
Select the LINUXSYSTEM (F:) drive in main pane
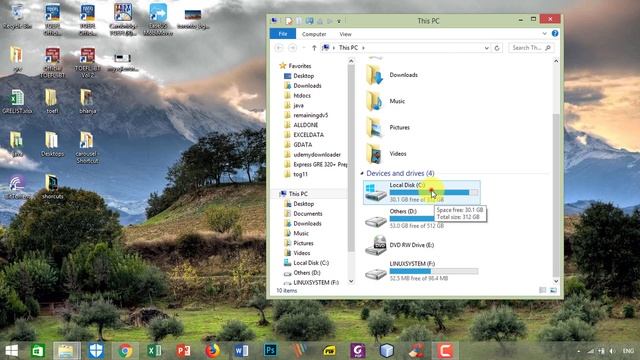point(421,271)
